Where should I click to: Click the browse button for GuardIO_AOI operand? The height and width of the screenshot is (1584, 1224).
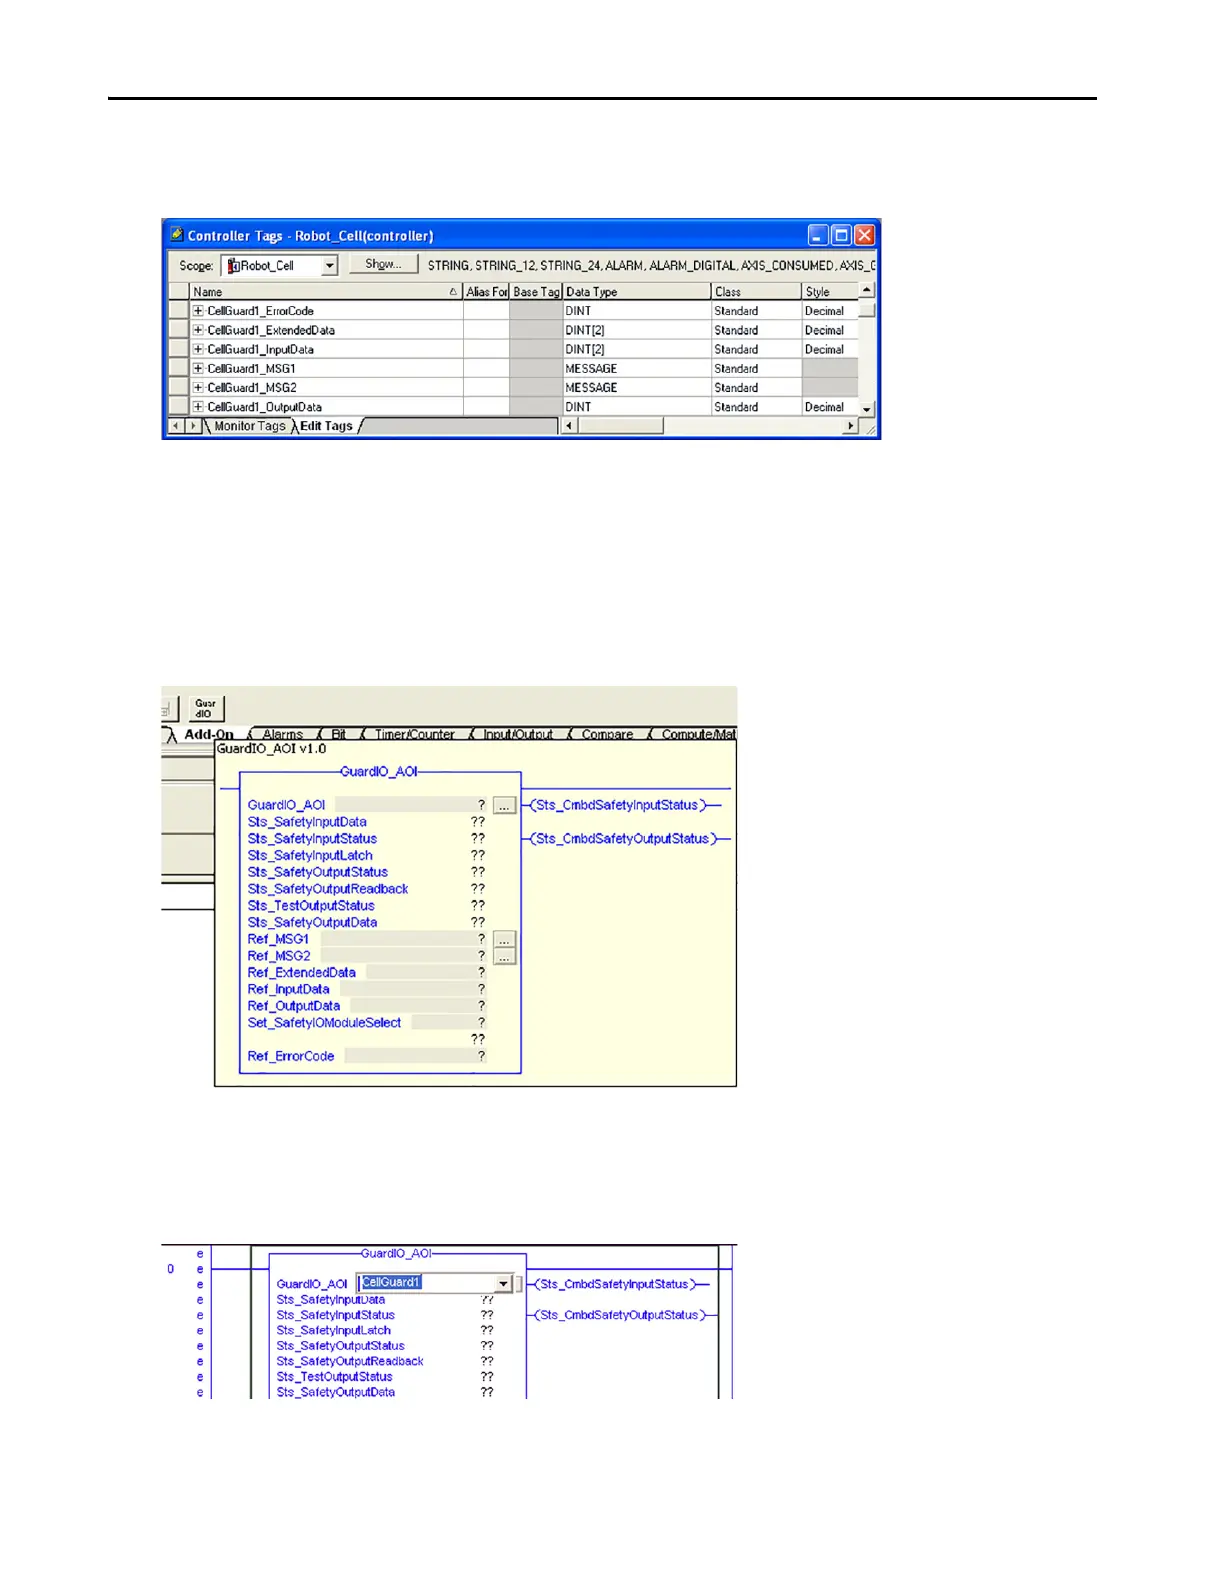(x=504, y=805)
